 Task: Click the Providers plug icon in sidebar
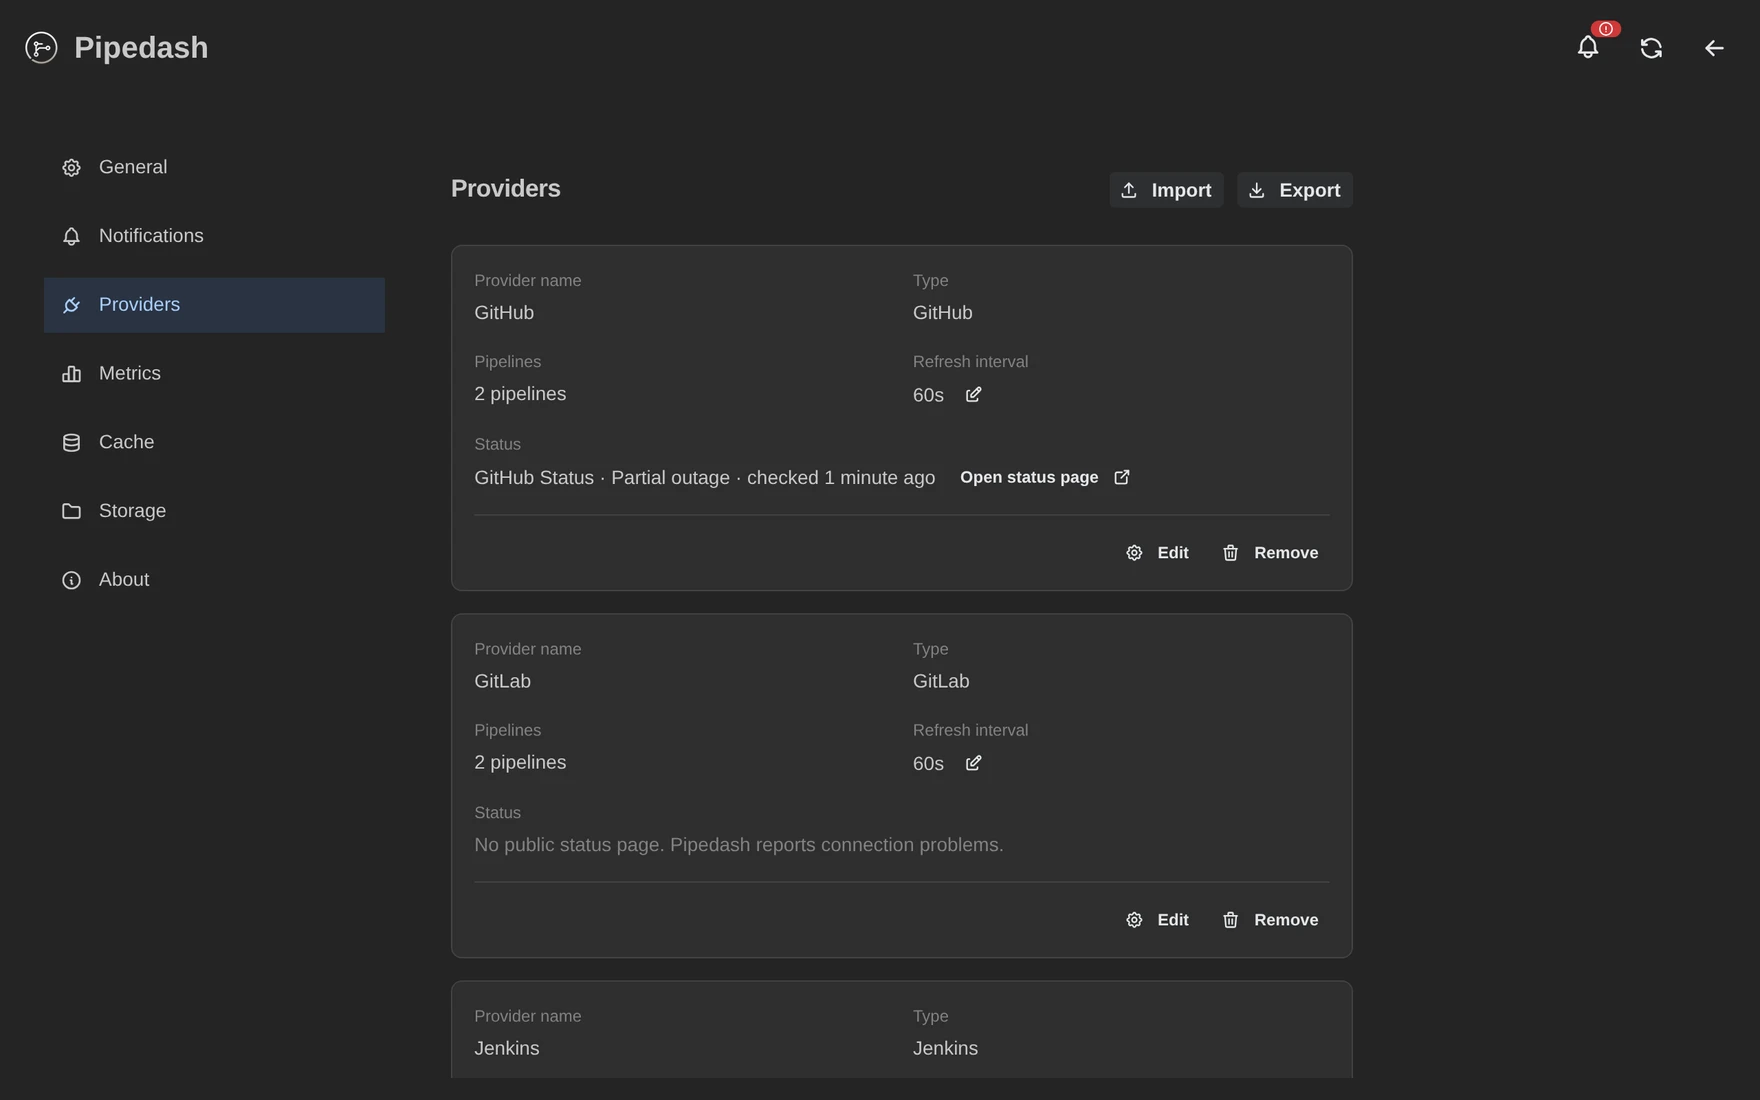pyautogui.click(x=71, y=305)
